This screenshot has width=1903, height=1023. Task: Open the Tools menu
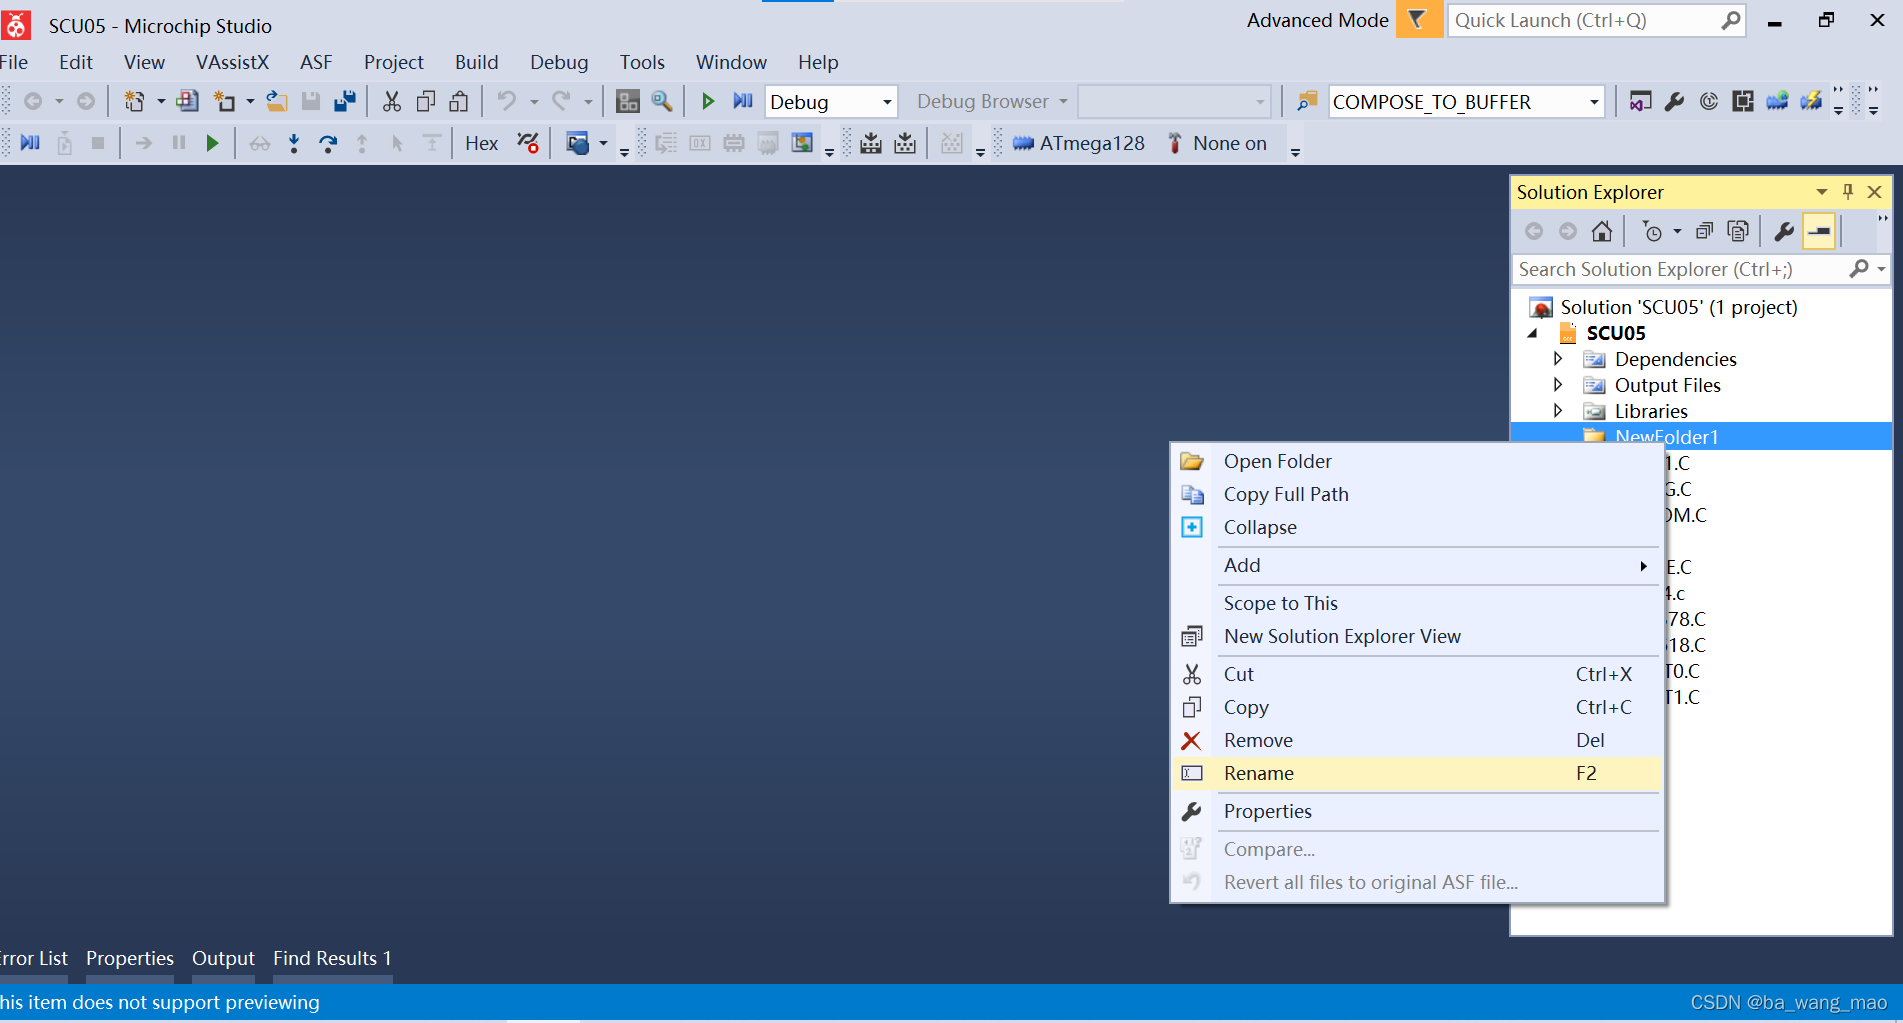[x=642, y=62]
